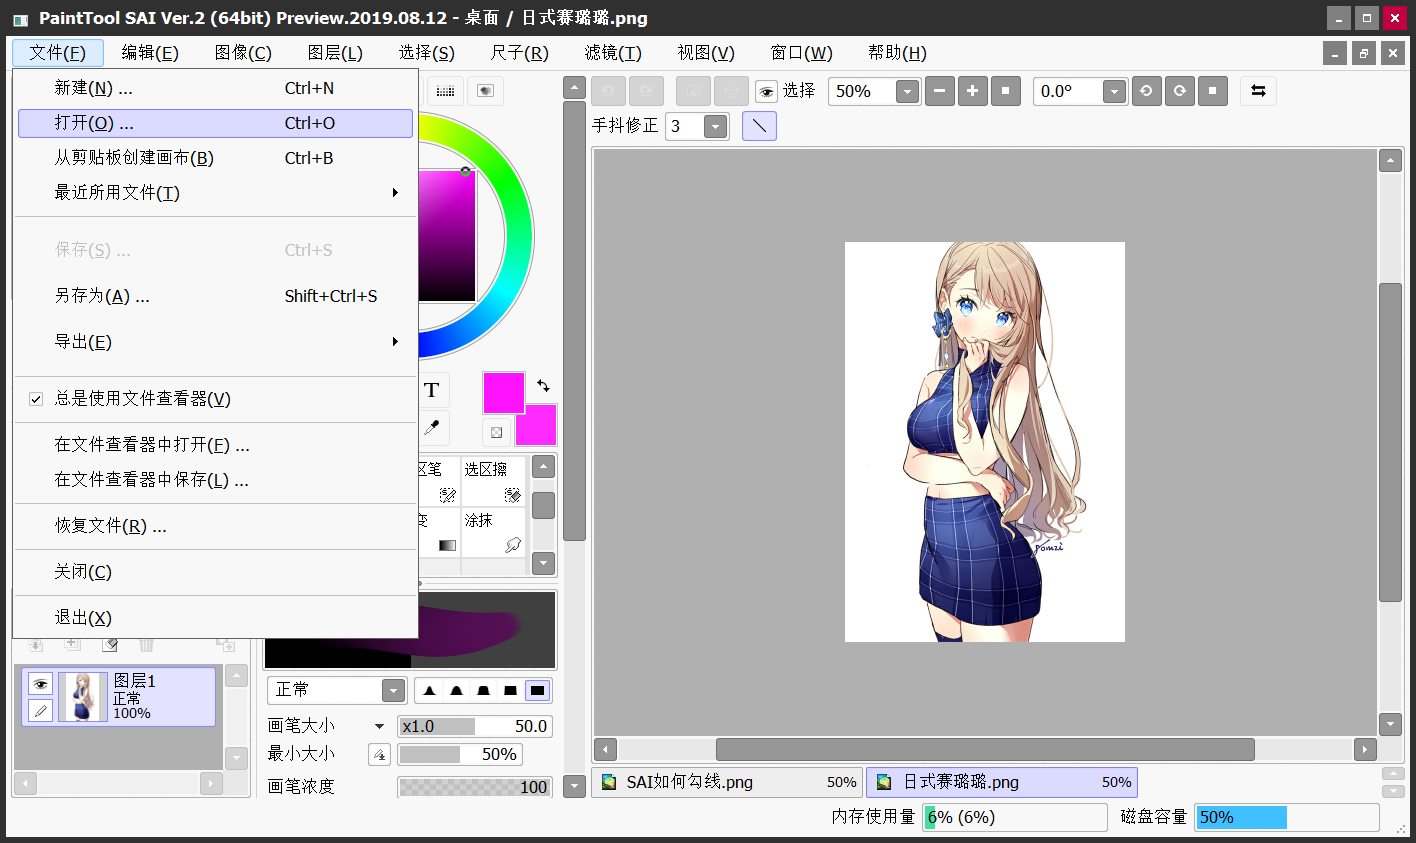Hide 图层1 with its eye icon
The height and width of the screenshot is (843, 1416).
point(40,684)
